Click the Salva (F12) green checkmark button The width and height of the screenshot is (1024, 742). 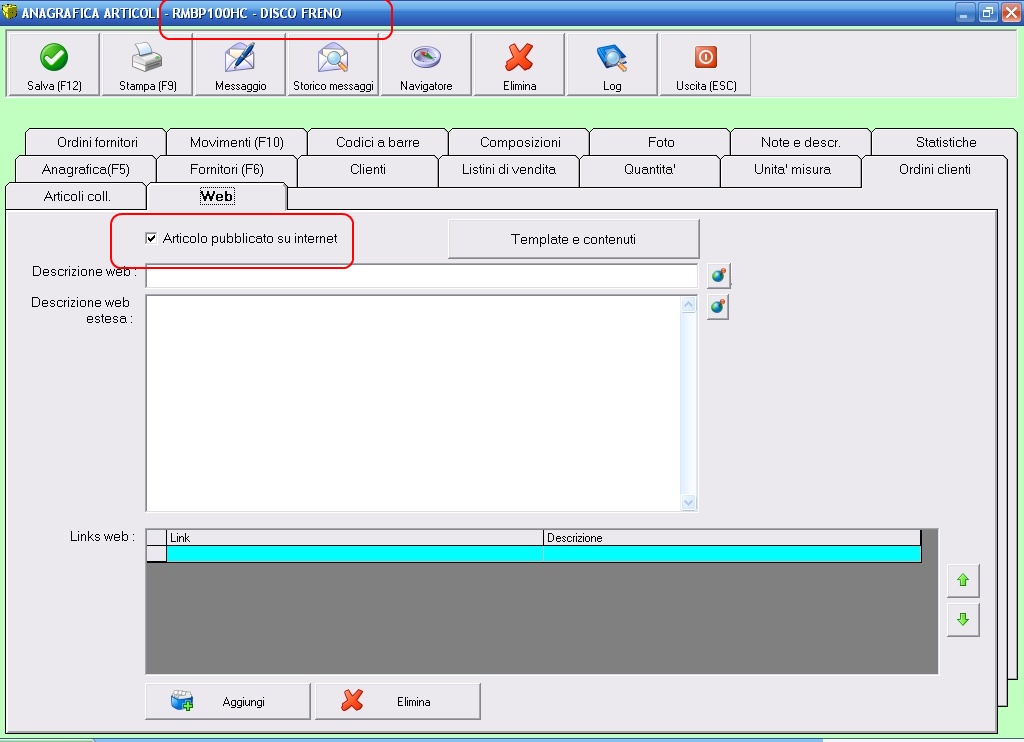click(x=54, y=65)
